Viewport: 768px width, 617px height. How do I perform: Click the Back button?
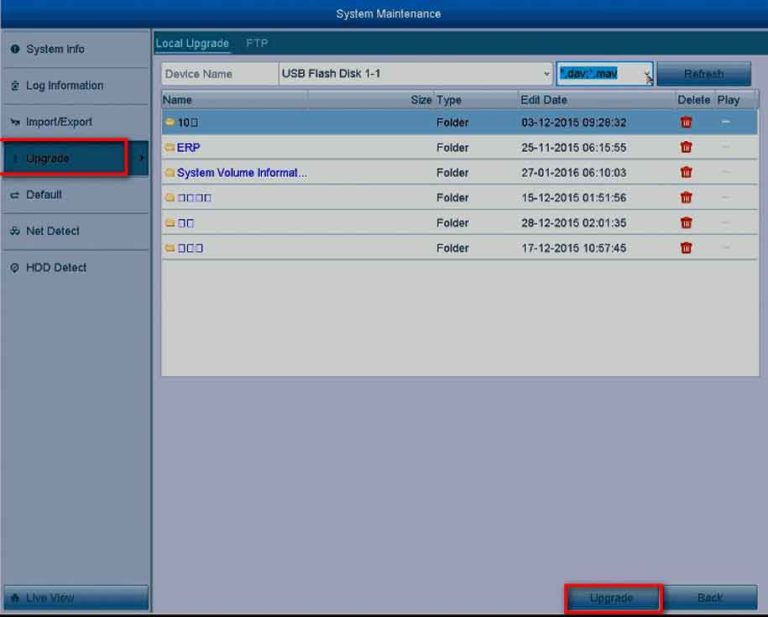pyautogui.click(x=710, y=598)
